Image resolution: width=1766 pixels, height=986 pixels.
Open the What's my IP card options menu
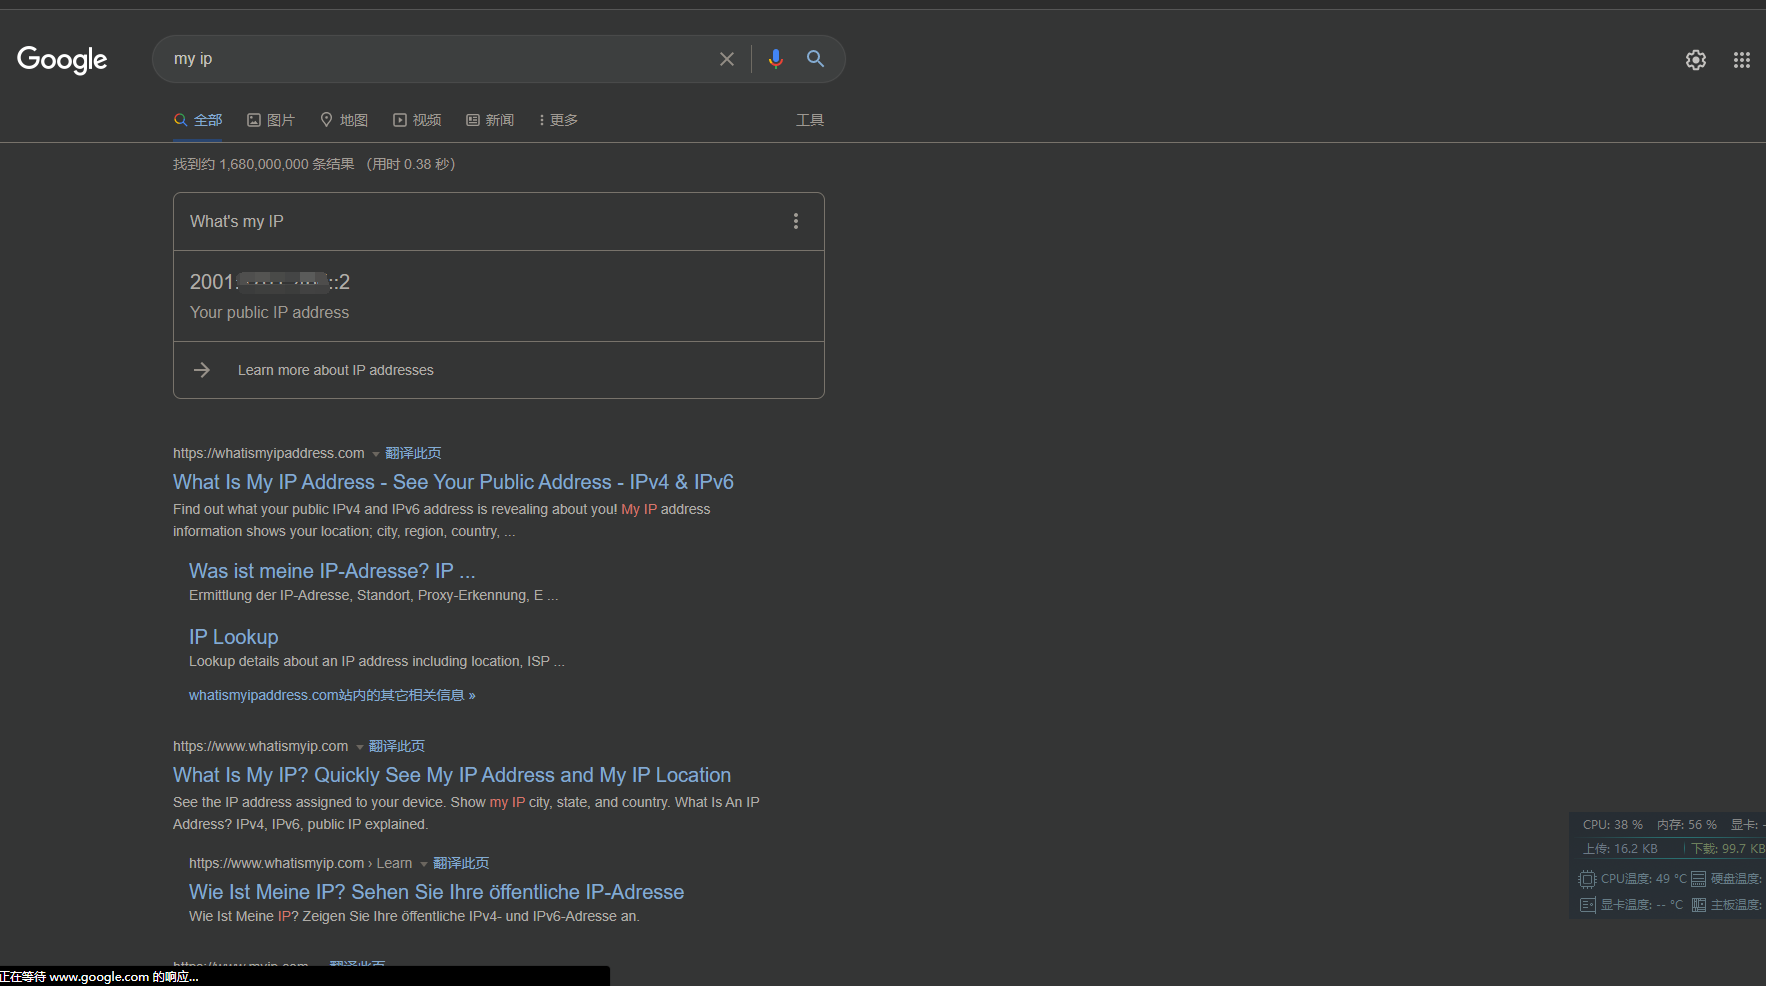tap(796, 221)
